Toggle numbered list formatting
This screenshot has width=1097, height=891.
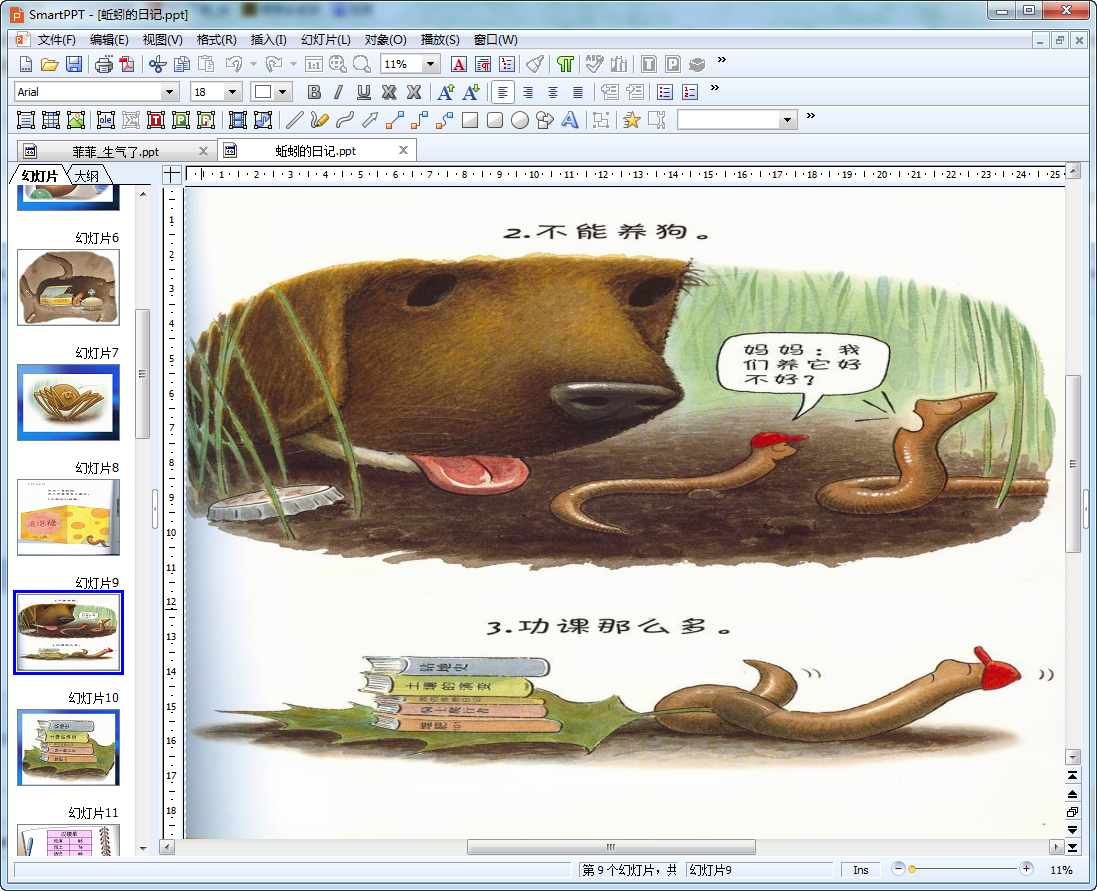click(690, 92)
